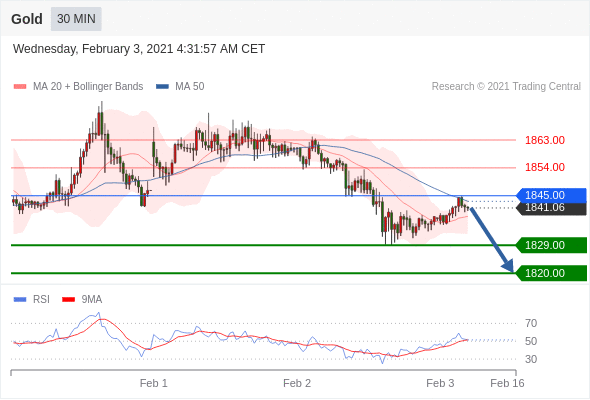590x400 pixels.
Task: Click the 30 MIN timeframe button
Action: click(x=76, y=19)
